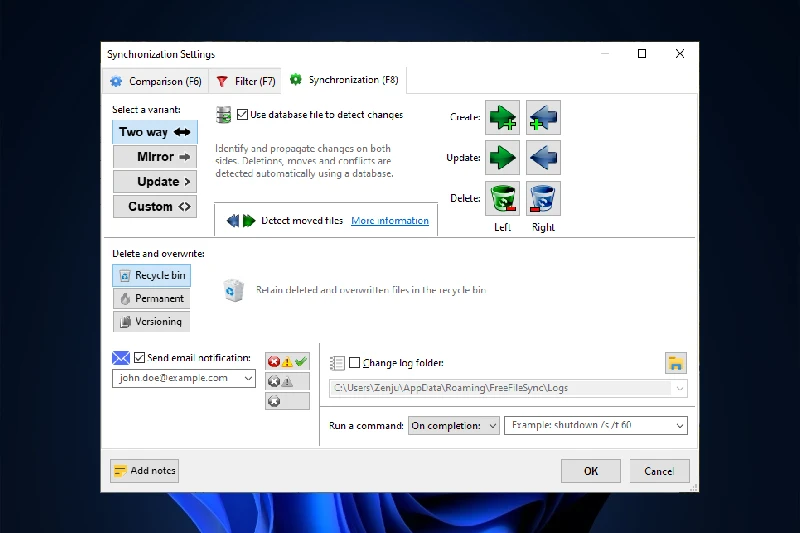Select the Custom variant
The width and height of the screenshot is (800, 533).
[155, 207]
